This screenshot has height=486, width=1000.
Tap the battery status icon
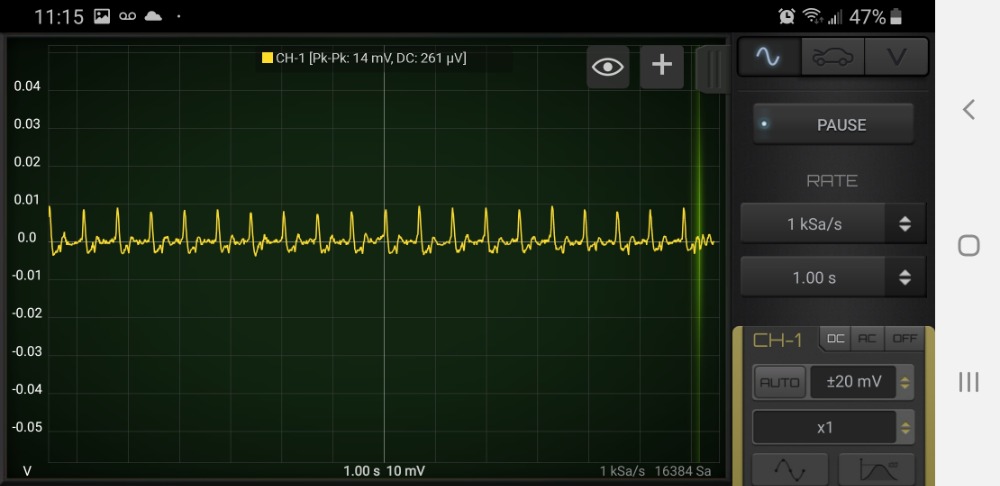click(x=897, y=17)
